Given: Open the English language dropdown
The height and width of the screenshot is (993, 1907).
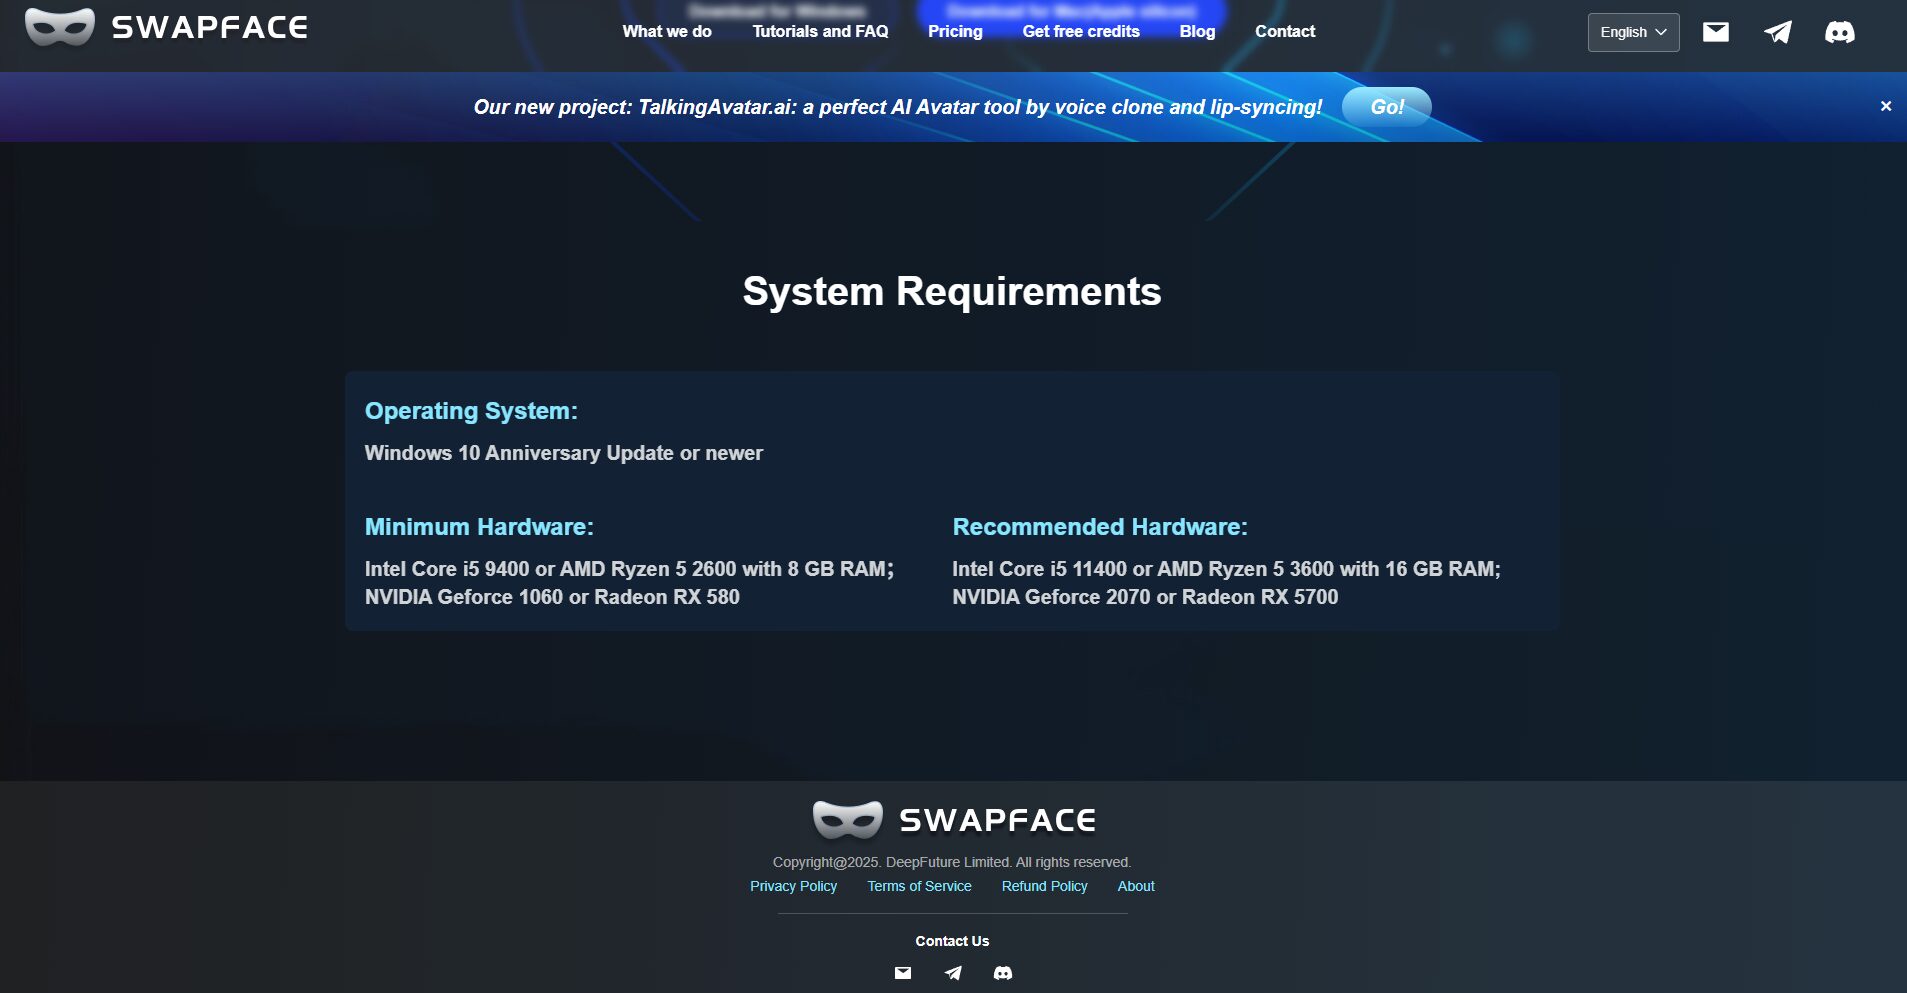Looking at the screenshot, I should point(1633,31).
